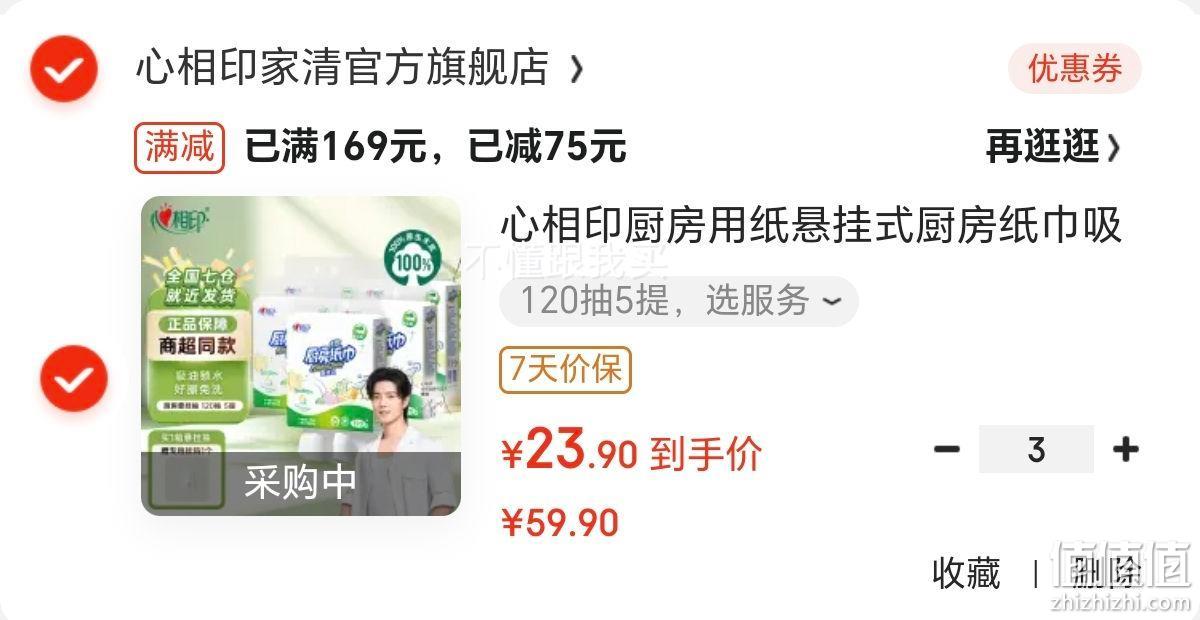The image size is (1200, 620).
Task: Tap the chevron beside the store name
Action: (x=575, y=70)
